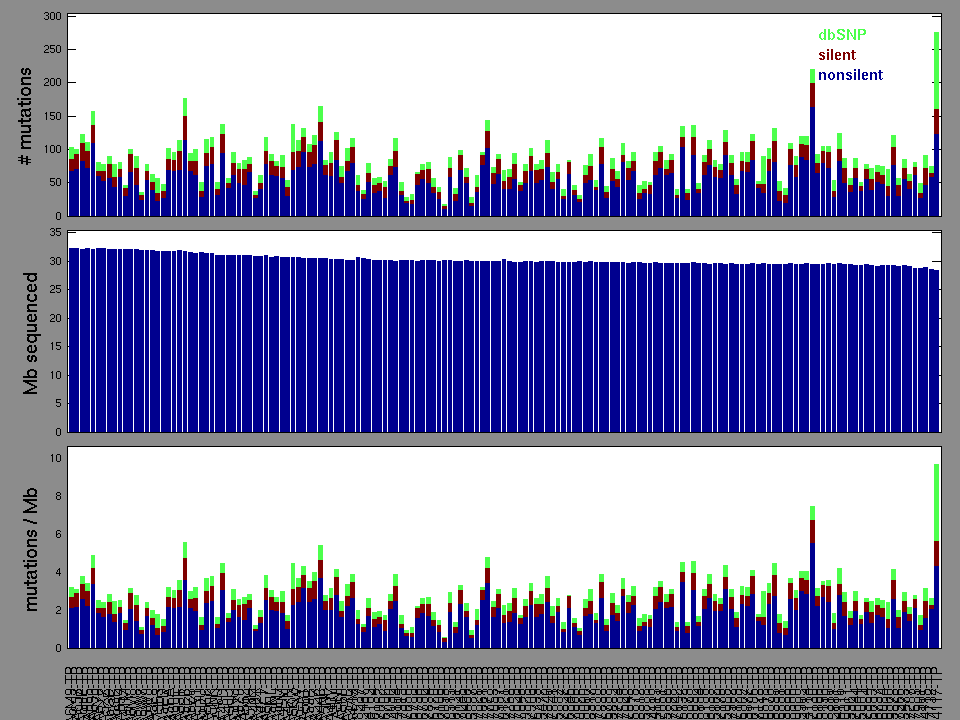The height and width of the screenshot is (720, 960).
Task: Click the silent legend label
Action: point(837,55)
